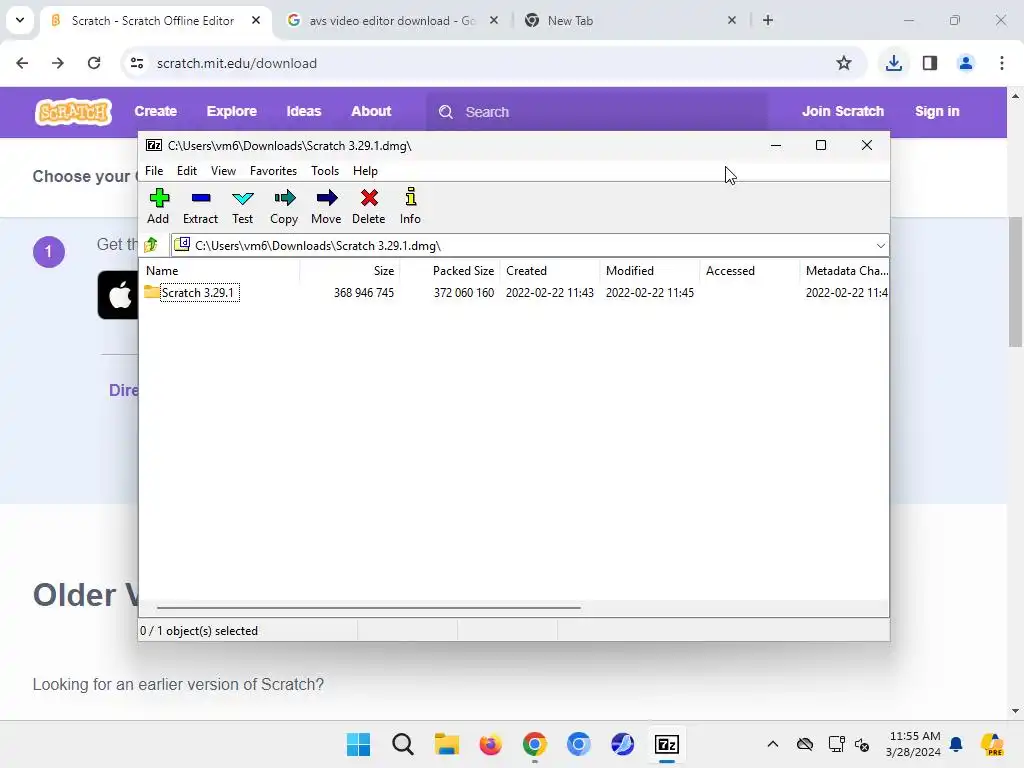This screenshot has width=1024, height=768.
Task: Close the New Tab browser tab
Action: pyautogui.click(x=731, y=21)
